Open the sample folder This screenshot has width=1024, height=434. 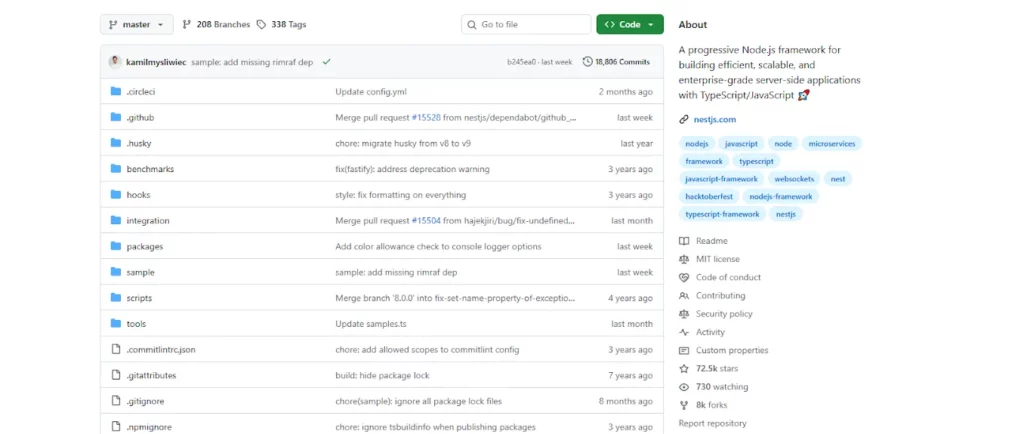click(x=140, y=272)
